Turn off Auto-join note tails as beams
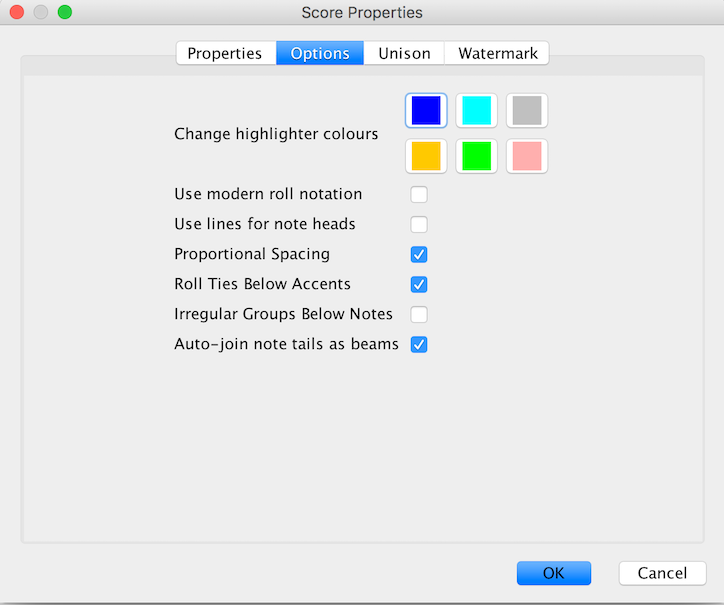 (x=419, y=345)
